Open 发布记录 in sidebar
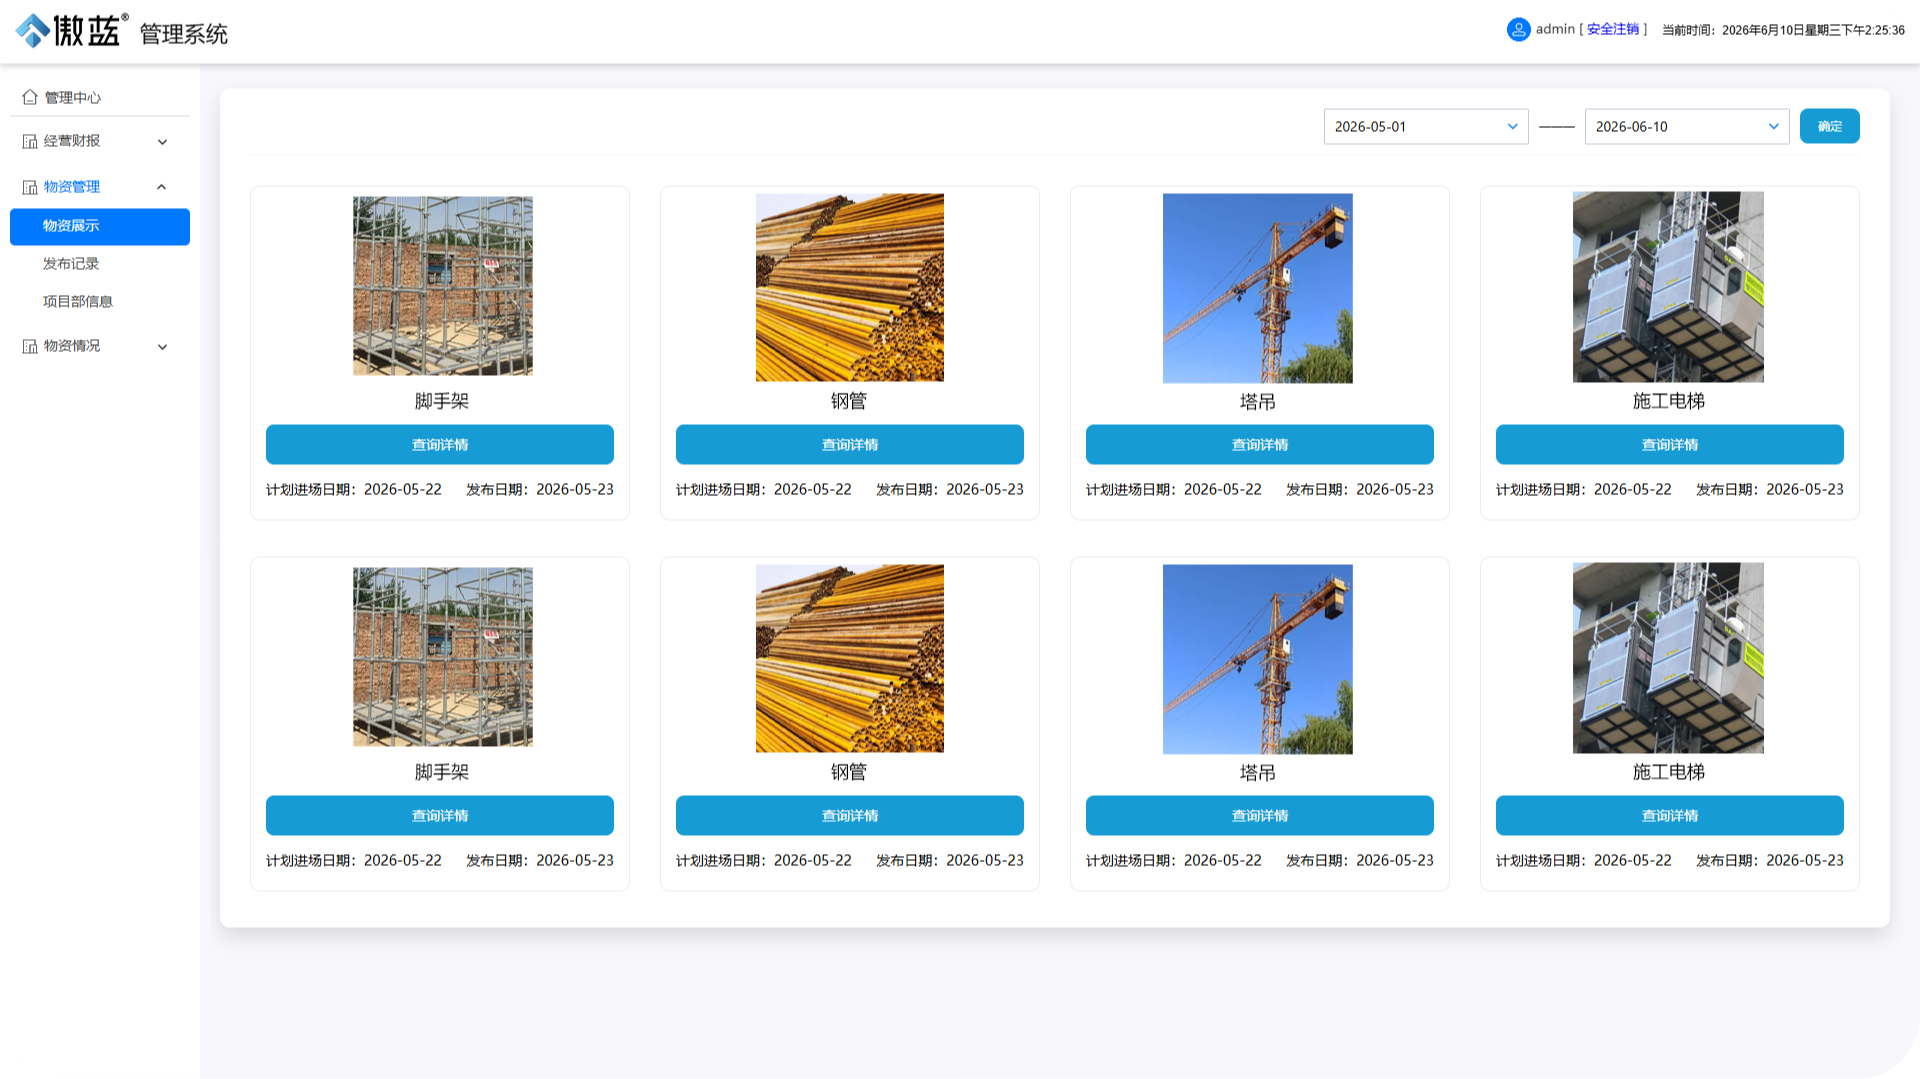The image size is (1920, 1079). click(71, 264)
